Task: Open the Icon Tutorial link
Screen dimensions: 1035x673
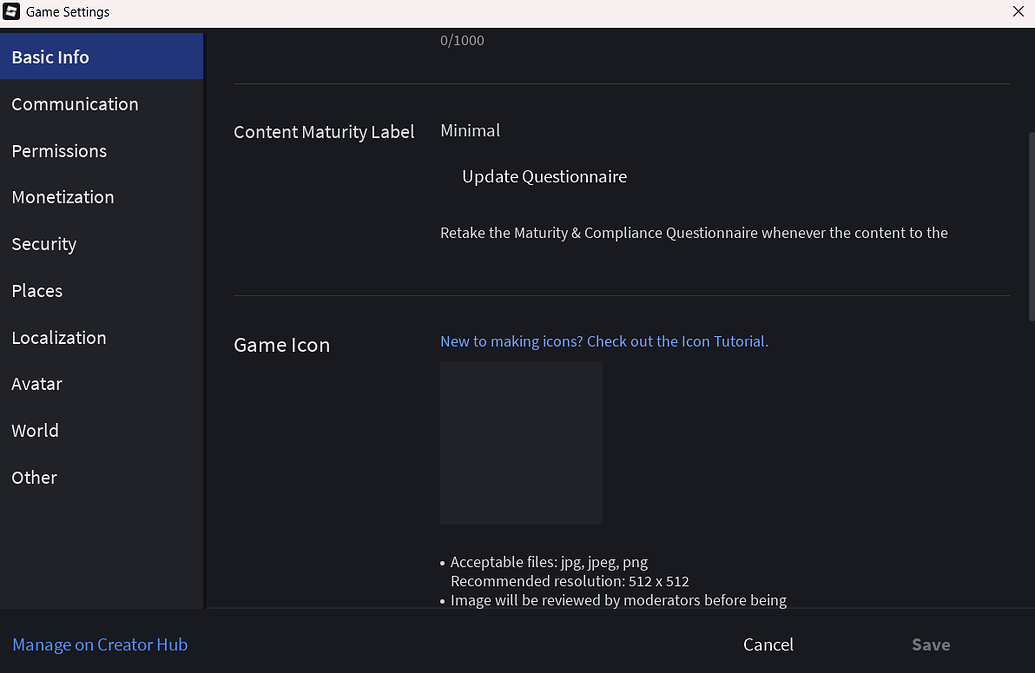Action: [x=604, y=341]
